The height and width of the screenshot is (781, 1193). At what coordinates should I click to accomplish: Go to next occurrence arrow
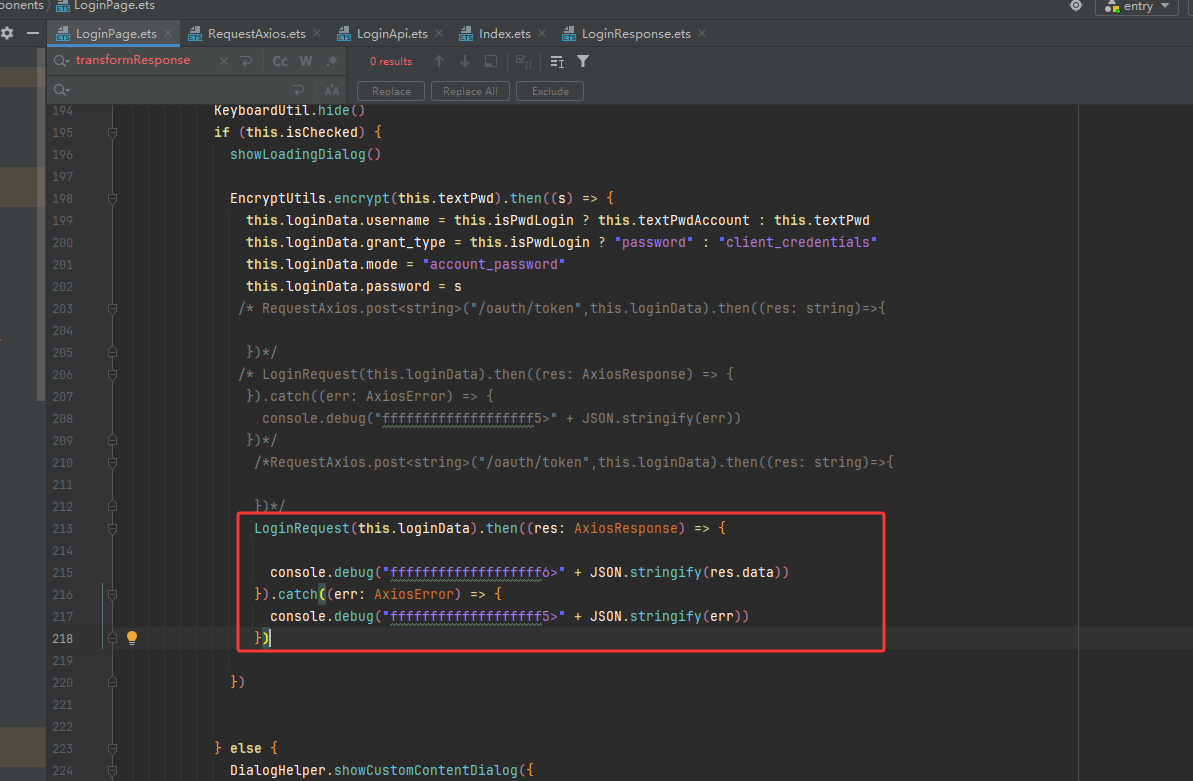click(x=465, y=61)
